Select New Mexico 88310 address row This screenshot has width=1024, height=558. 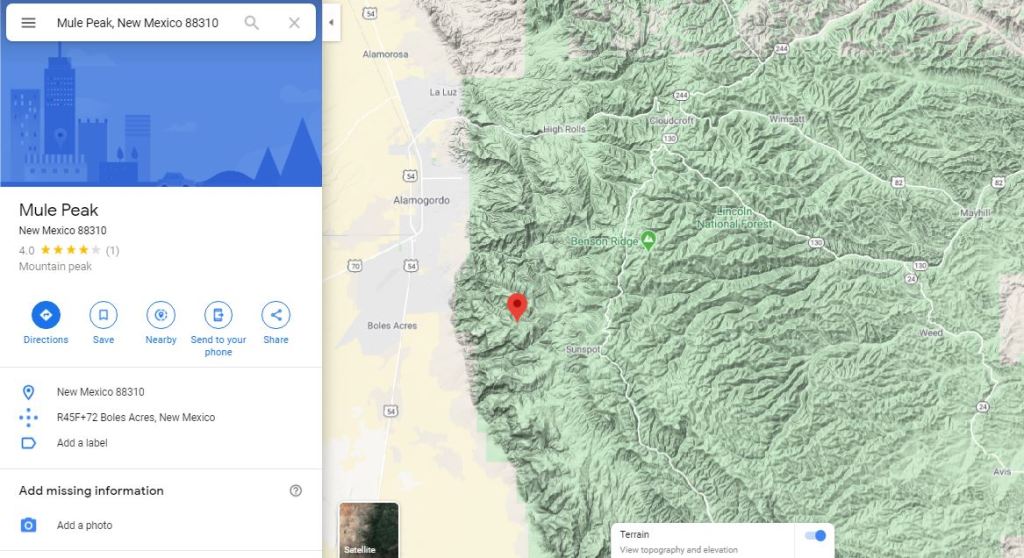click(161, 392)
